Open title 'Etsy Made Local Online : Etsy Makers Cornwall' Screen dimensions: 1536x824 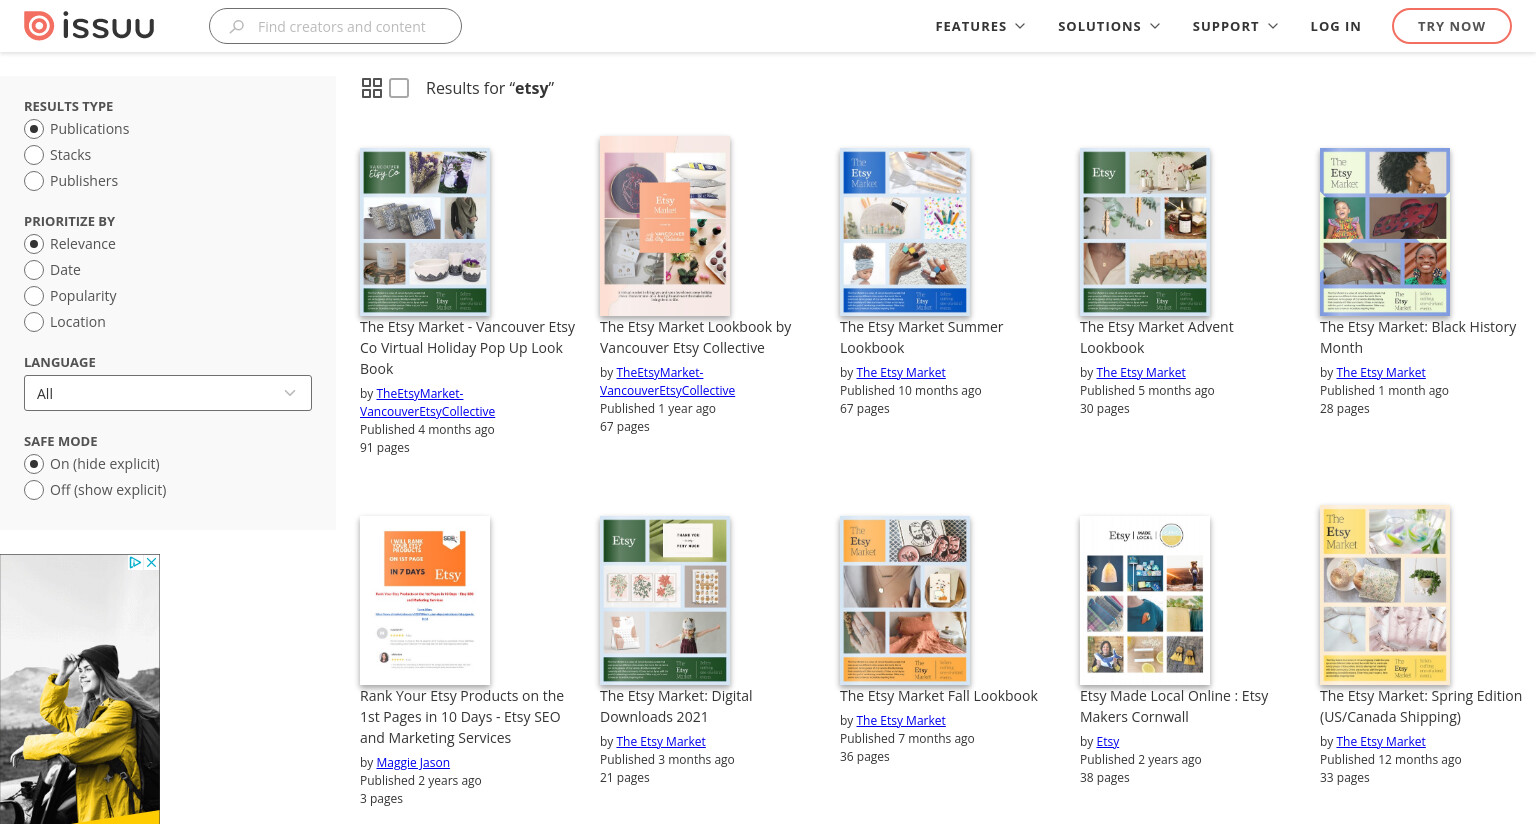tap(1174, 706)
